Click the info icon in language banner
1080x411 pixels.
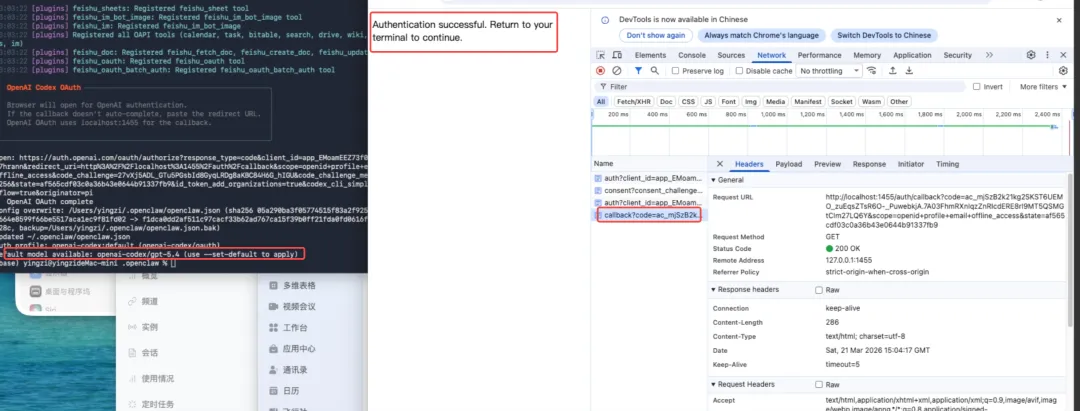click(605, 20)
